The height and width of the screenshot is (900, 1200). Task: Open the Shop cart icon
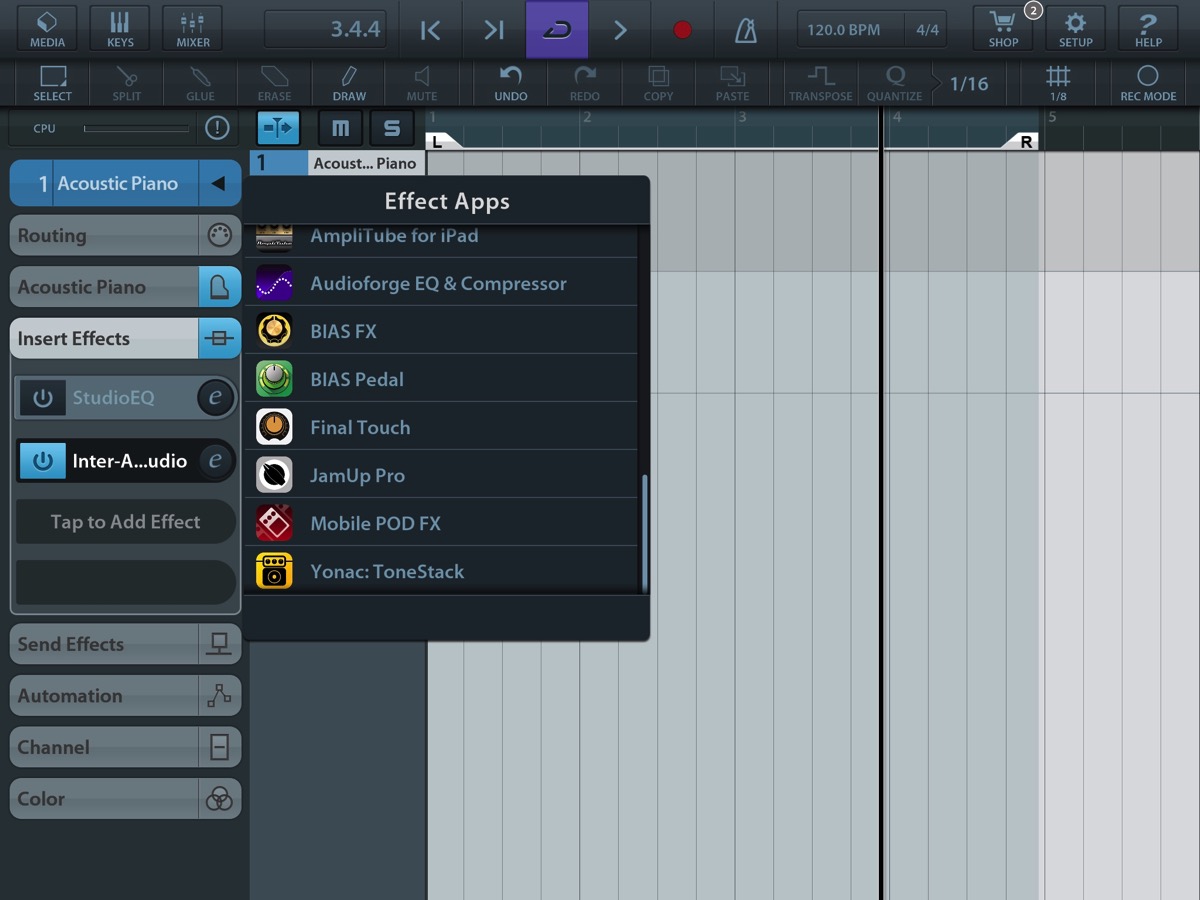click(x=1003, y=29)
